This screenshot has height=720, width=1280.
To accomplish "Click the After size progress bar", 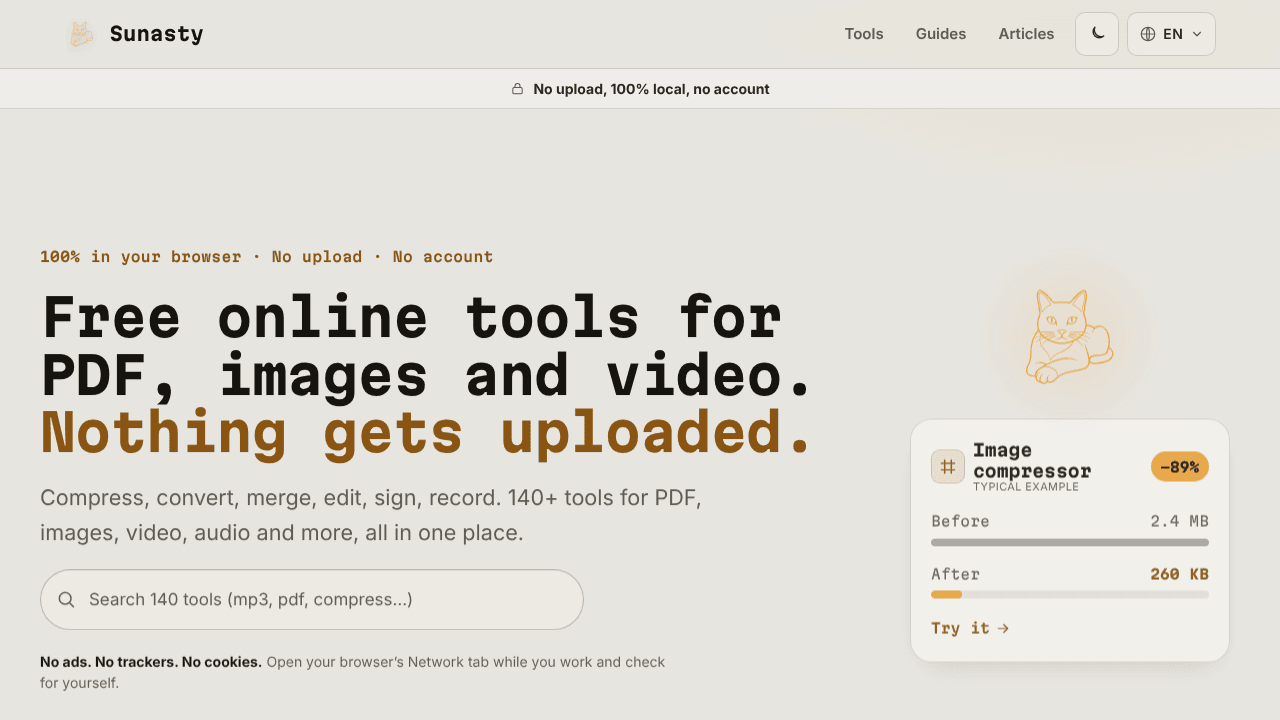I will pyautogui.click(x=1070, y=595).
